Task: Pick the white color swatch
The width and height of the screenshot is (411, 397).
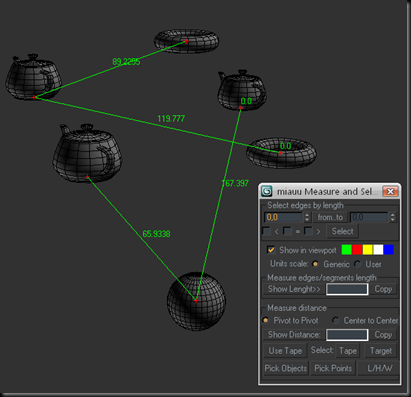Action: (378, 250)
